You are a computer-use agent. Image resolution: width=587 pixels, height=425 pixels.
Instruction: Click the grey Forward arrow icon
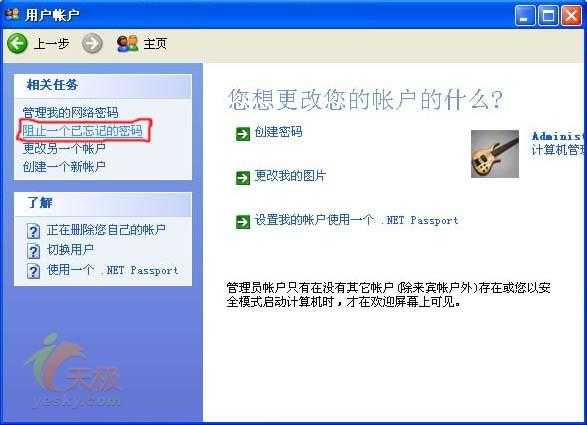tap(92, 43)
